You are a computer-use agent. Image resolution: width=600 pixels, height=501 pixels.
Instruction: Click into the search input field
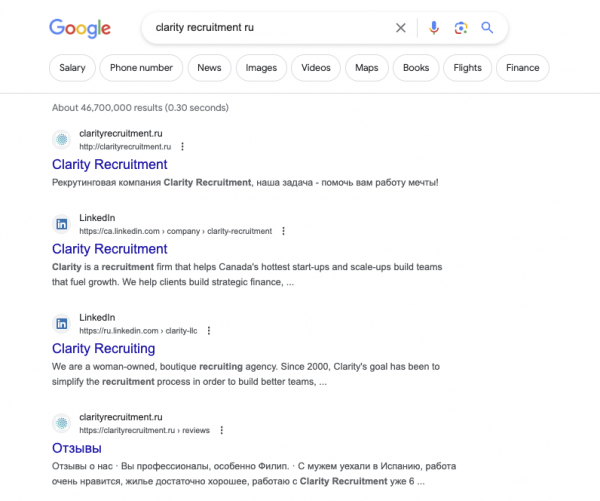pos(260,28)
